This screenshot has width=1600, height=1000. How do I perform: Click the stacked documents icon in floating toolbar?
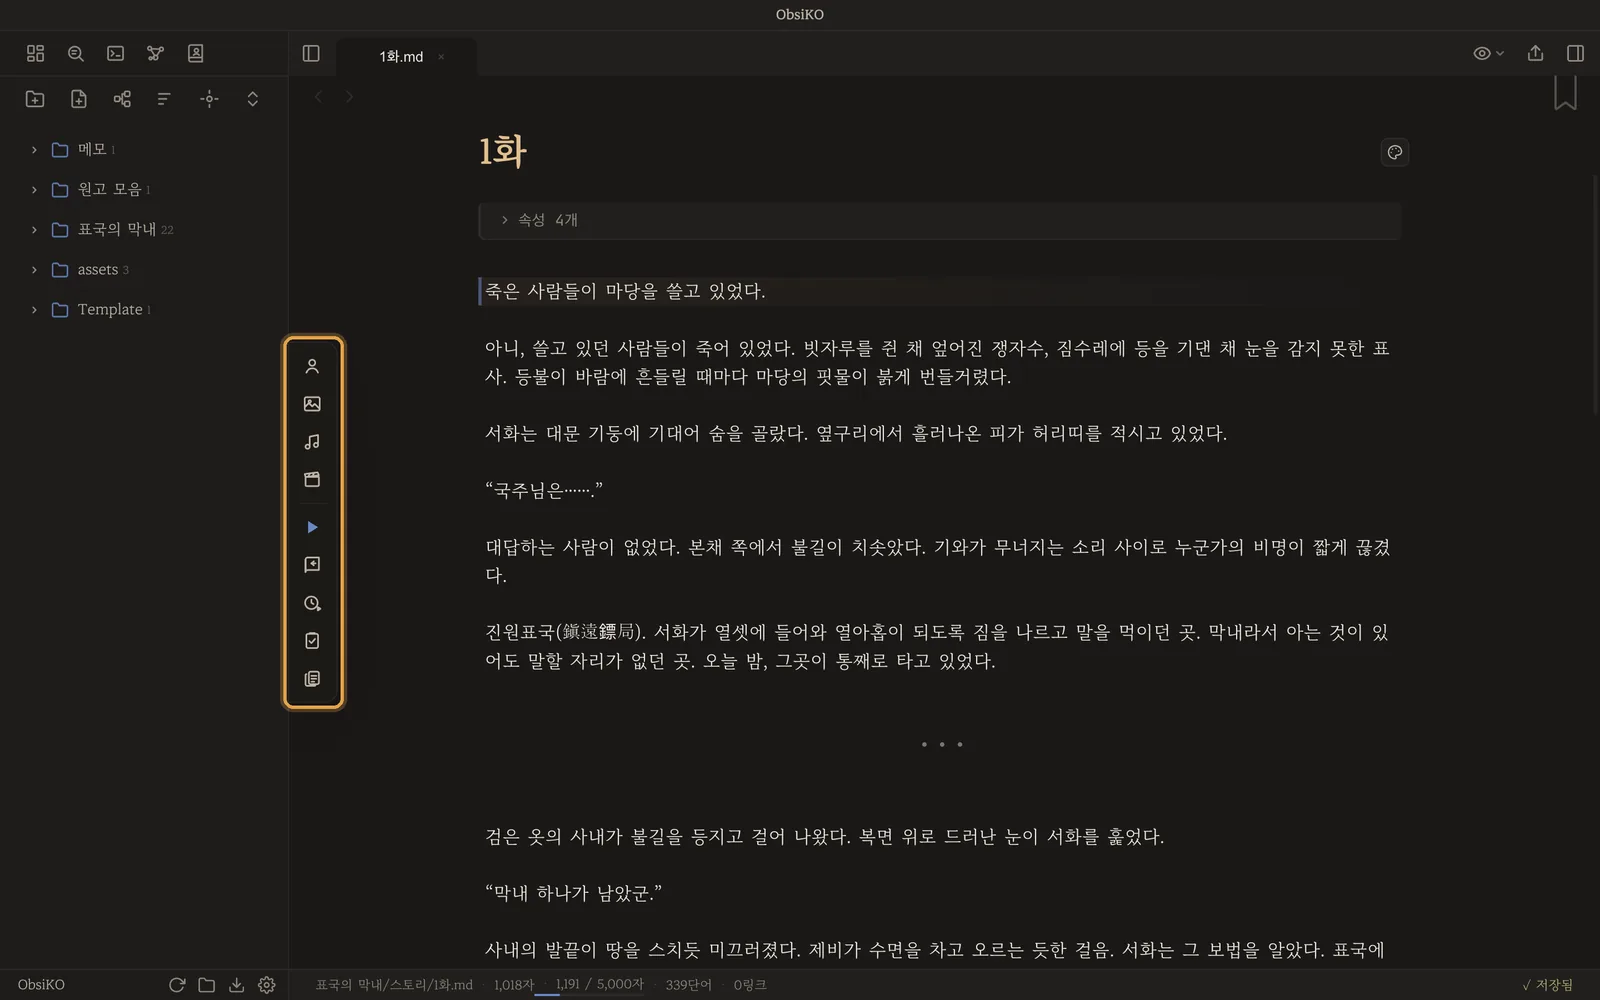[312, 679]
